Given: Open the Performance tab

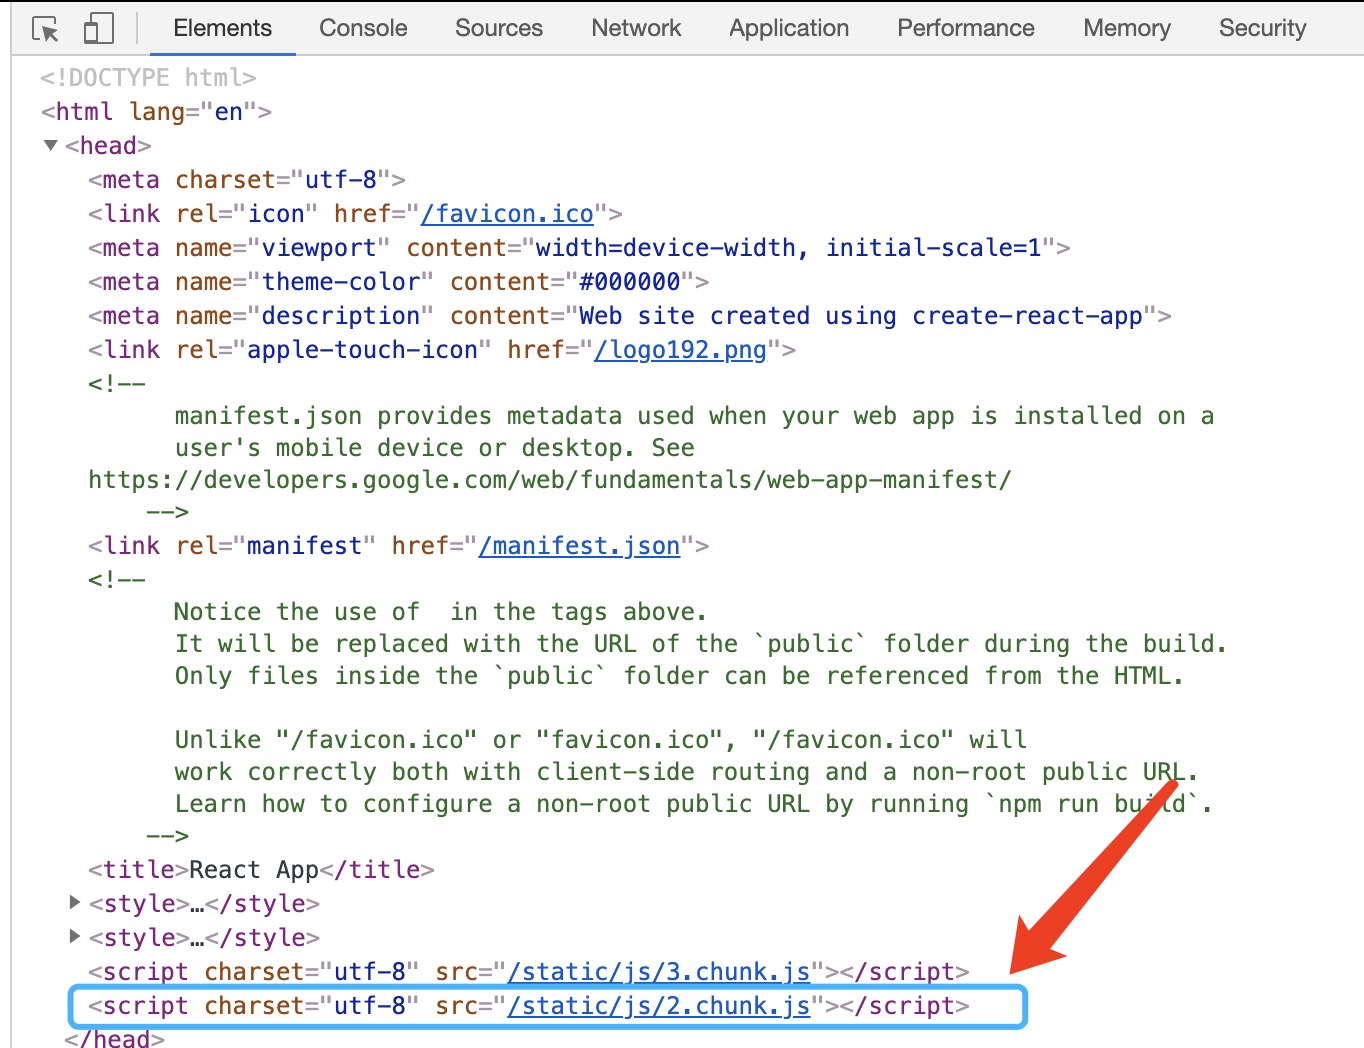Looking at the screenshot, I should (966, 28).
